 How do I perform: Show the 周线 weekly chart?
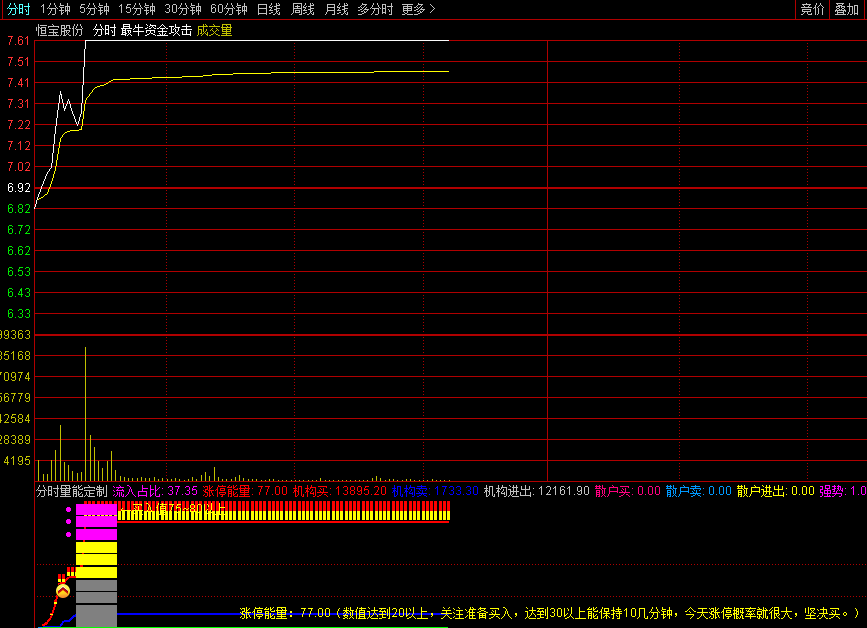302,9
